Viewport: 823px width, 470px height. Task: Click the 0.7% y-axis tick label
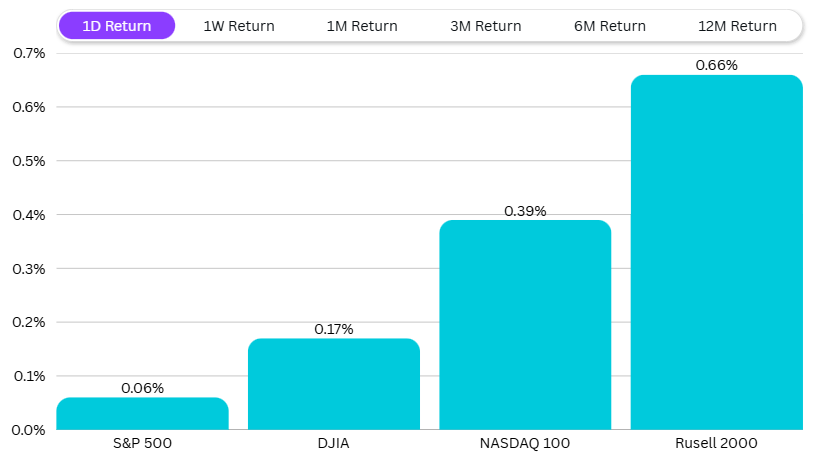coord(29,53)
